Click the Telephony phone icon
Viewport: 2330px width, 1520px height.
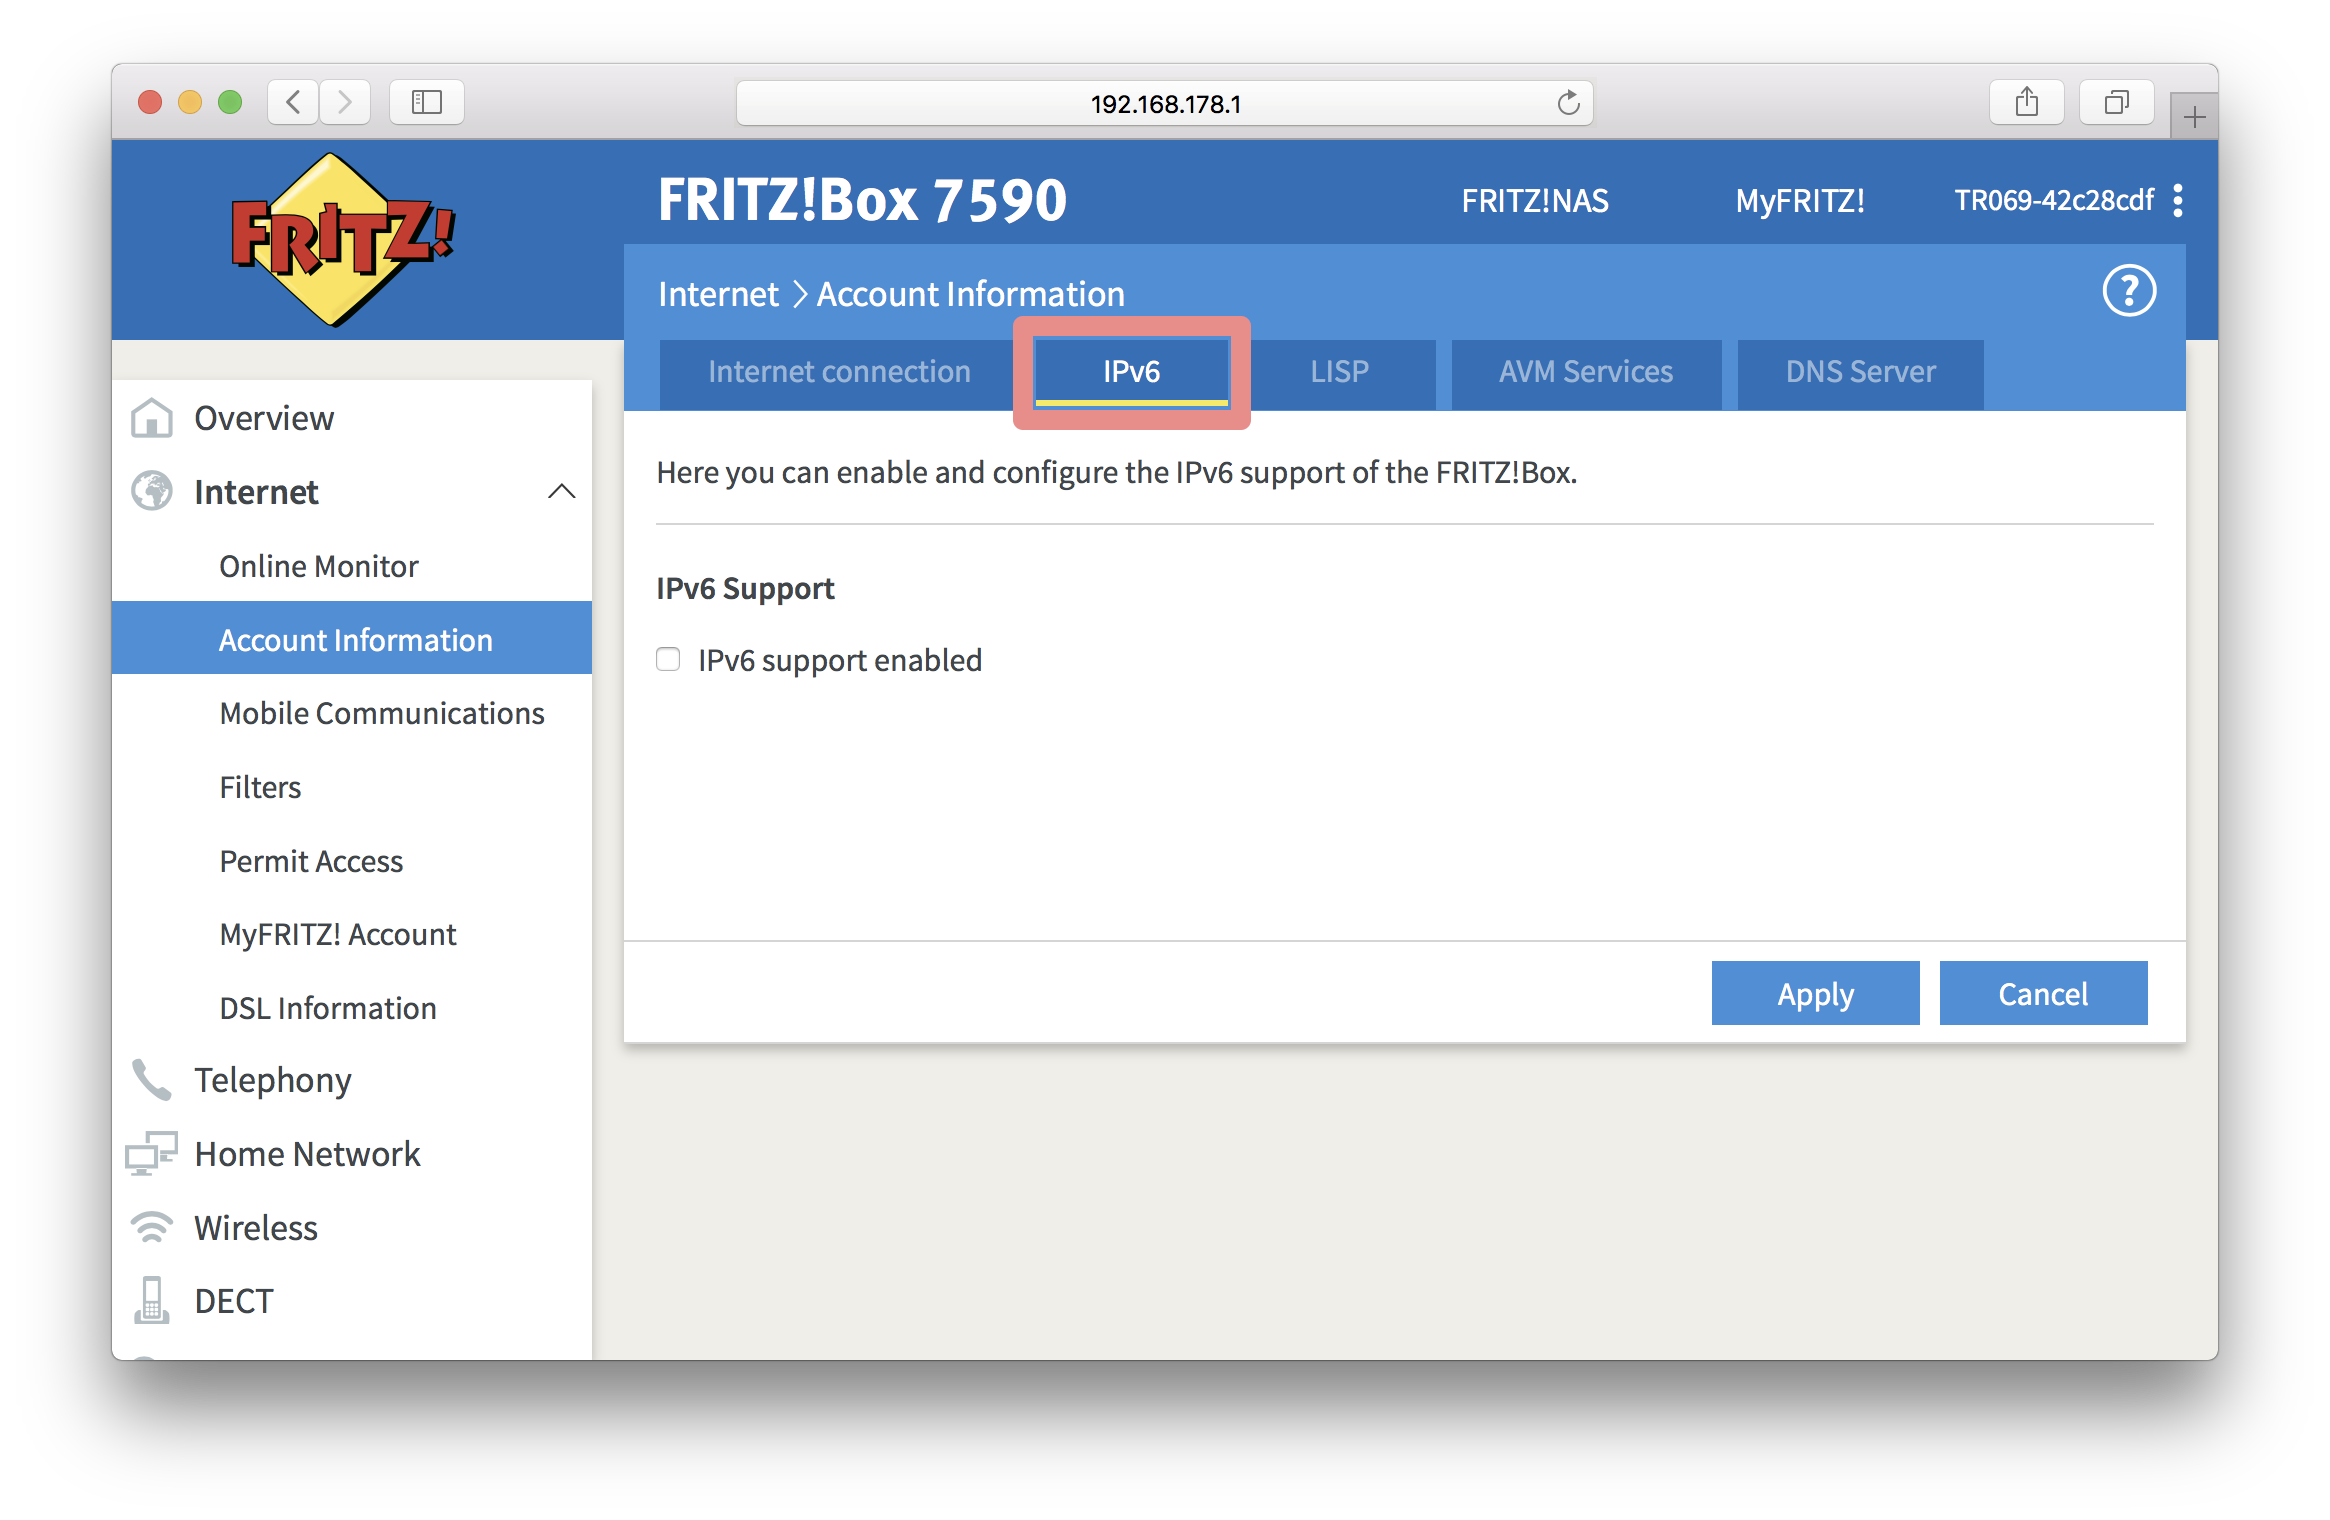point(151,1078)
